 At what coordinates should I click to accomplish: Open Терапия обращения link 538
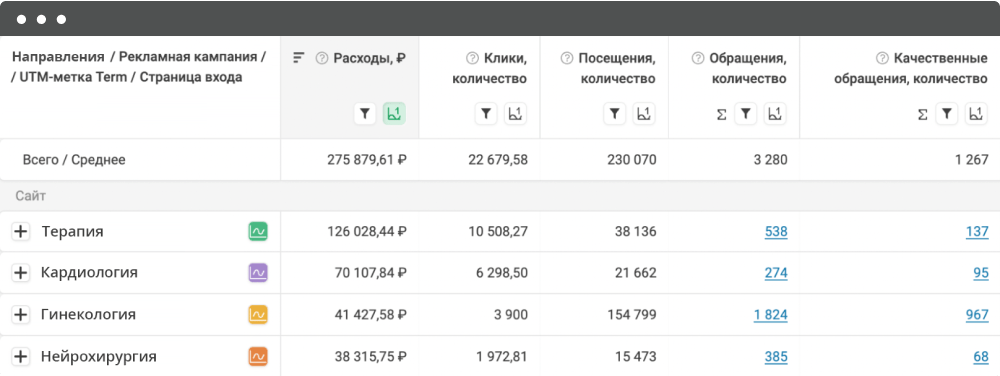(x=776, y=231)
